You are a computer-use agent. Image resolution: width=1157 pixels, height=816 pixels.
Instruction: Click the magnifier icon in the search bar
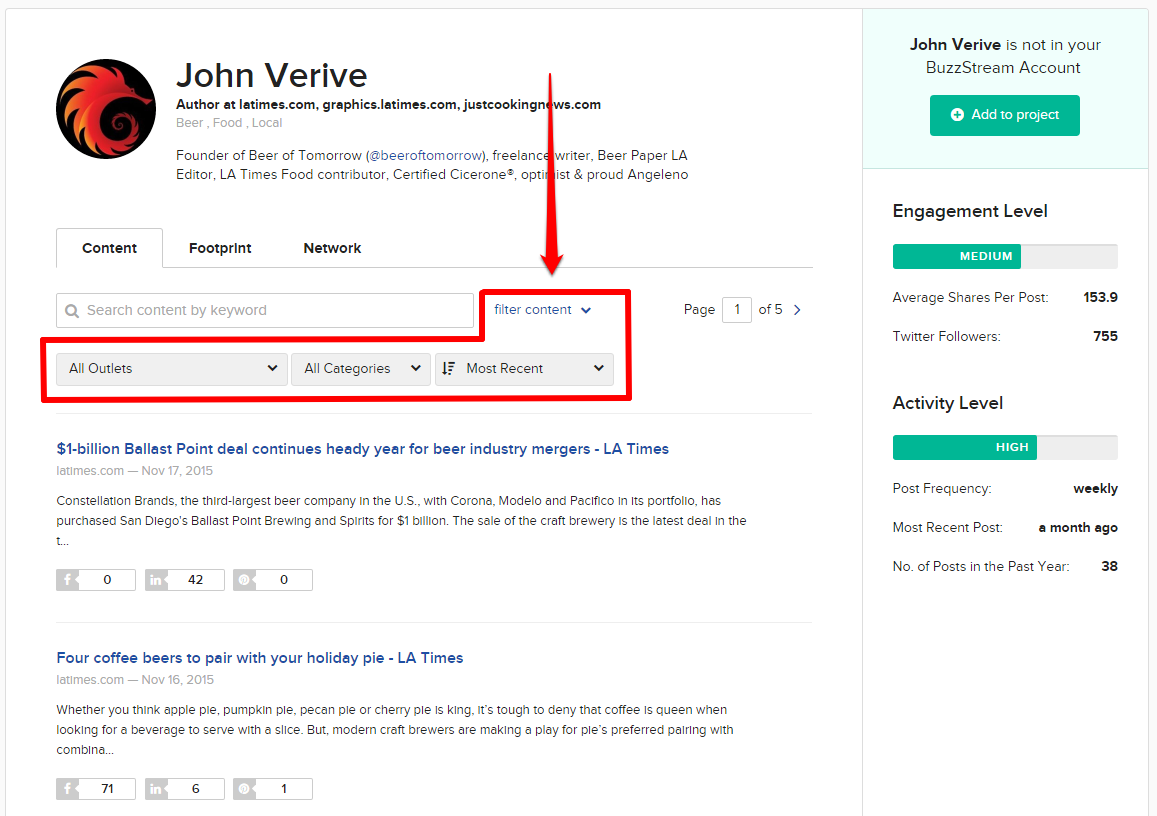[x=72, y=310]
